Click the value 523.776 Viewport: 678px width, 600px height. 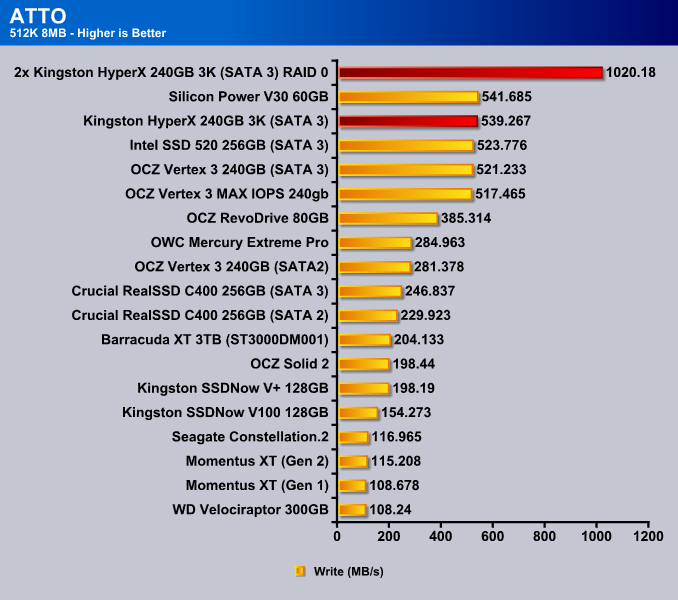tap(502, 145)
